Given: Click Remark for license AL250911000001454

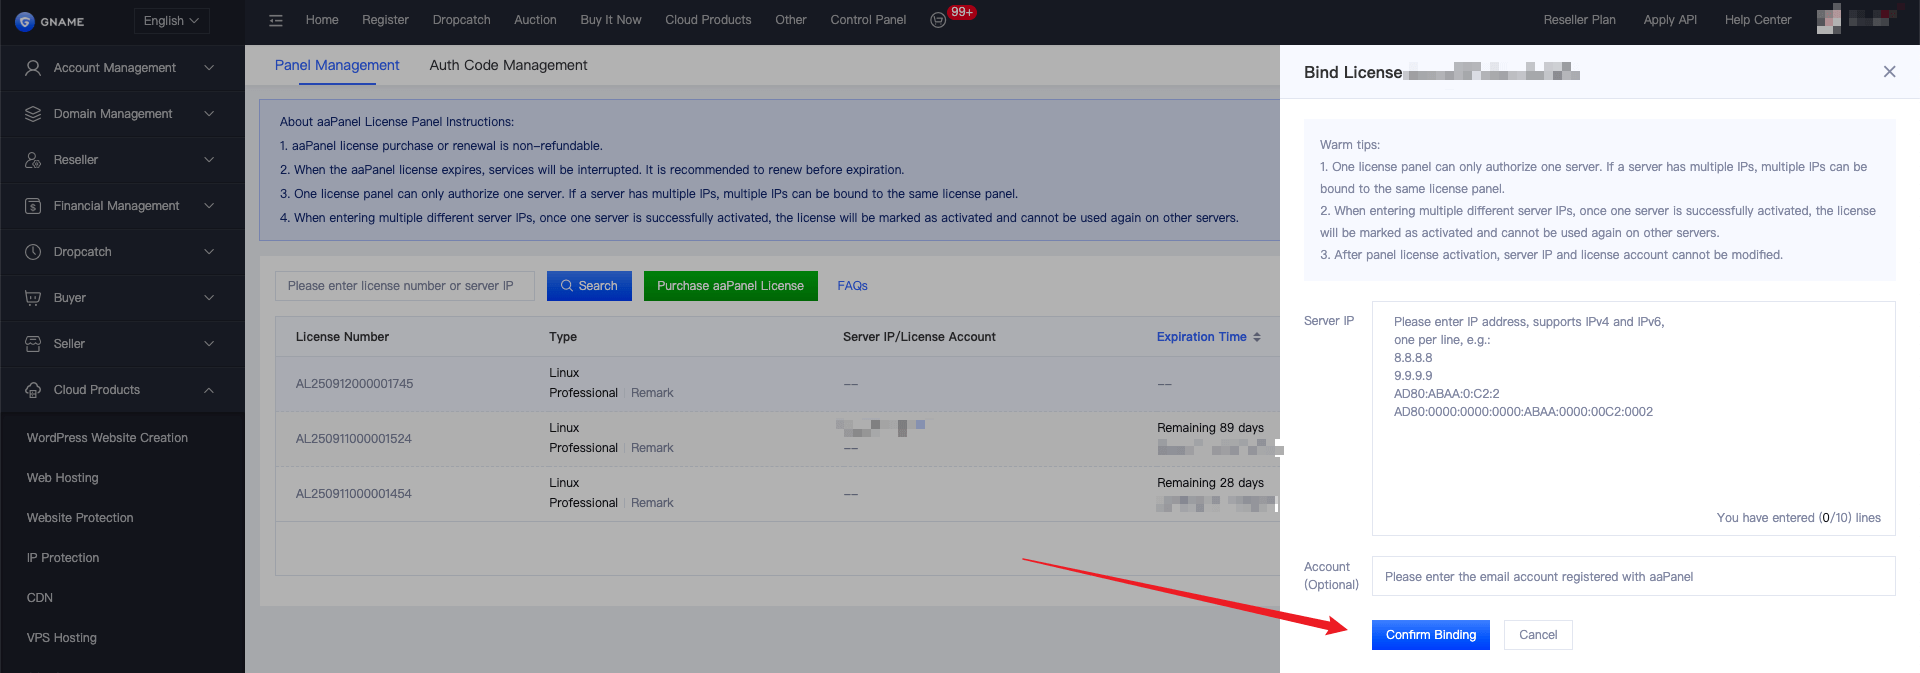Looking at the screenshot, I should (652, 503).
